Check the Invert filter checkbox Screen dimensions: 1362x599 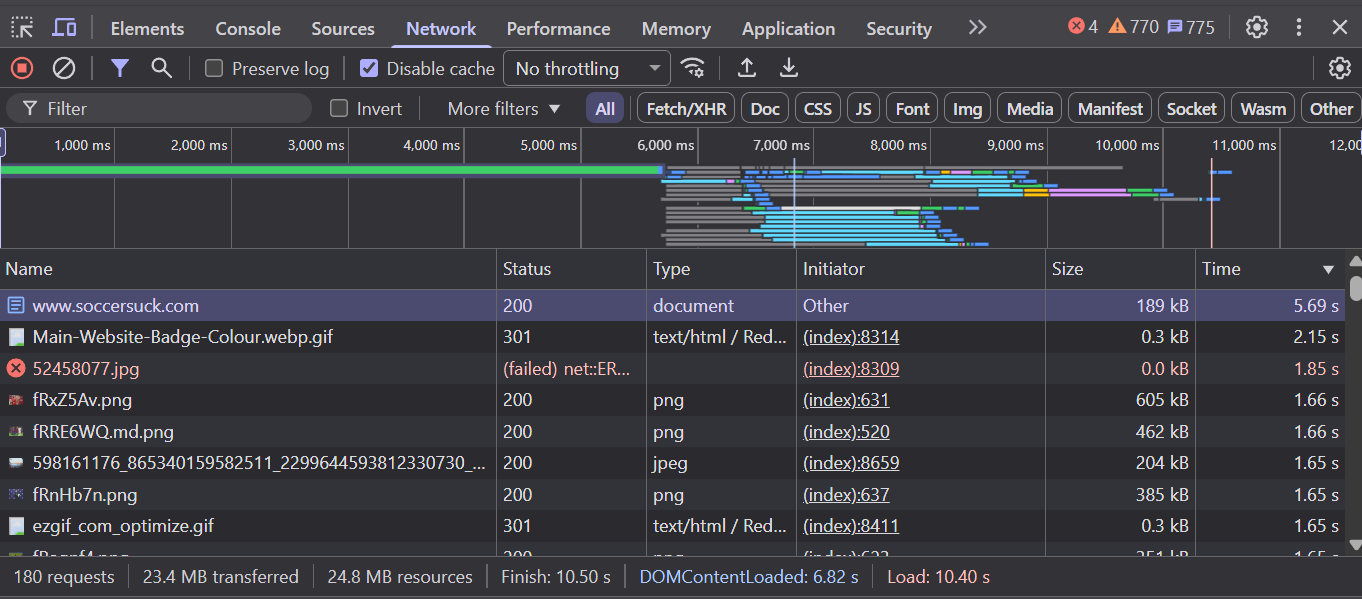coord(340,109)
